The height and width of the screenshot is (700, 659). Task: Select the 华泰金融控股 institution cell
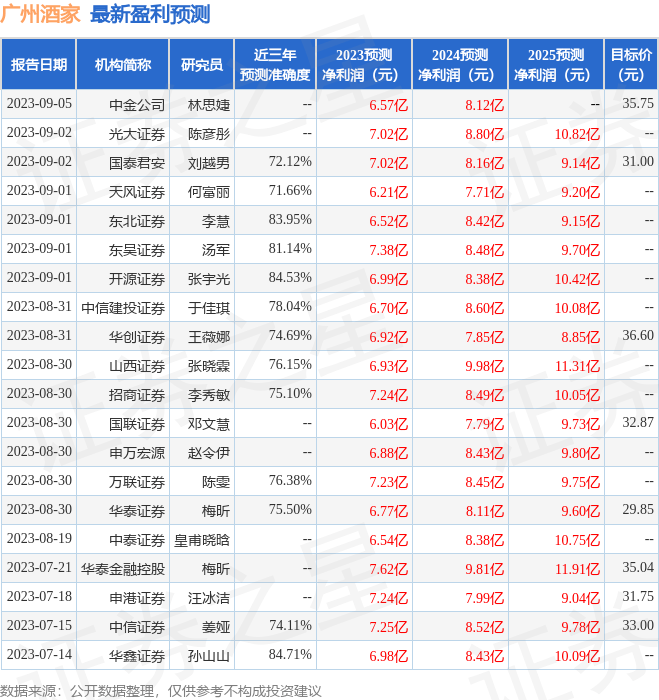pos(123,569)
